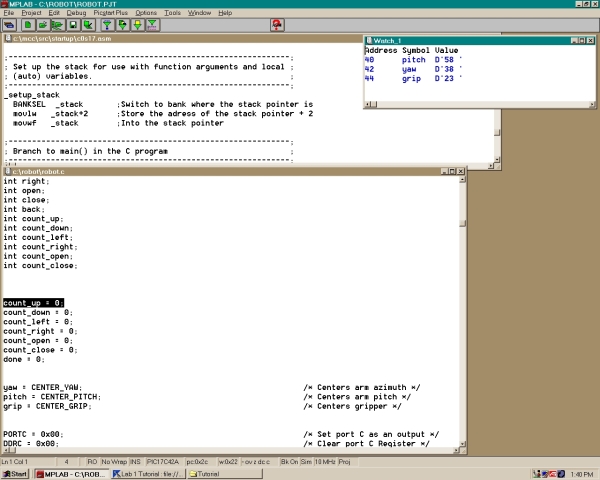The image size is (600, 480).
Task: Click the Install Language Tool funnel icon
Action: click(x=152, y=25)
